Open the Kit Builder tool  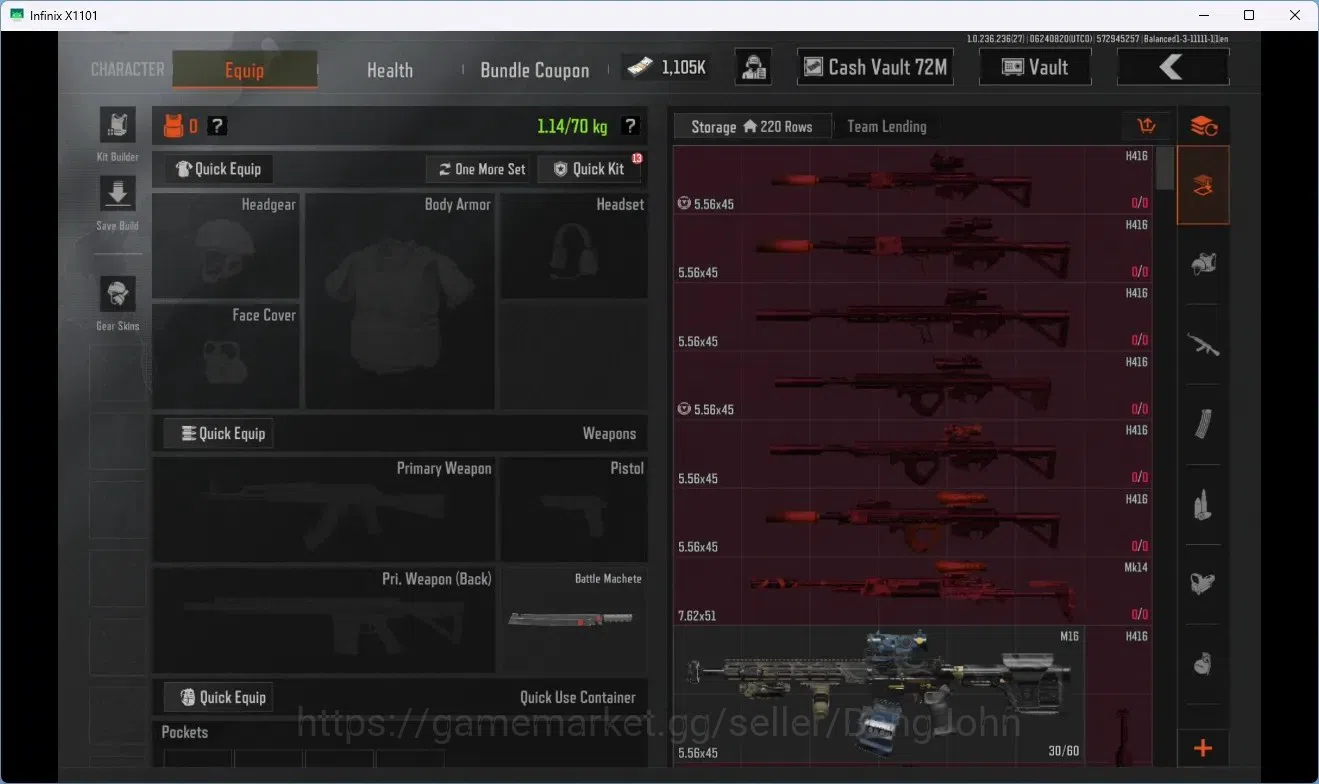click(118, 125)
